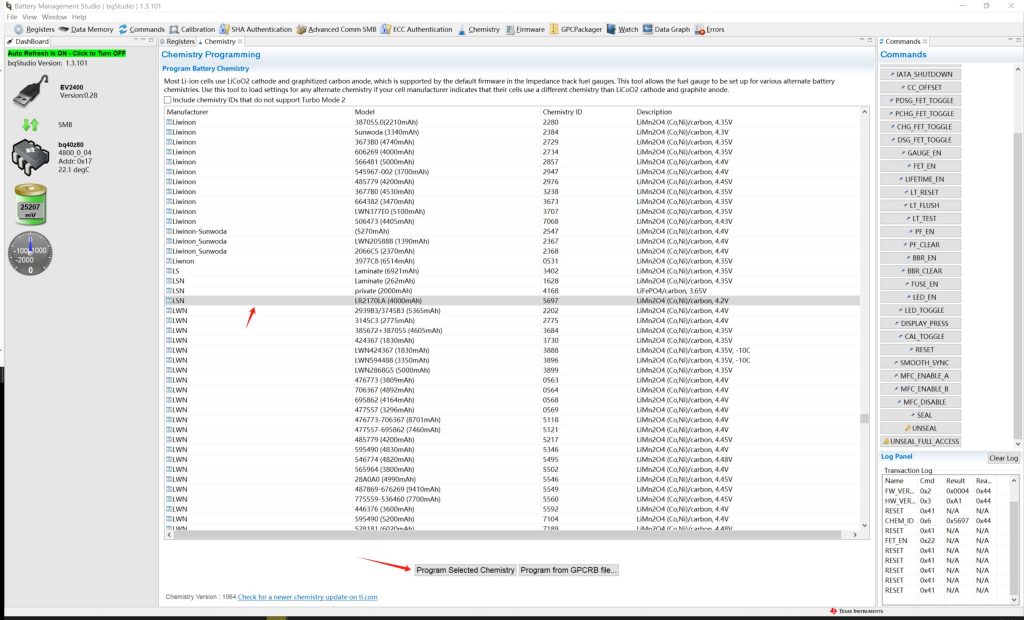Click the bq40z80 chip icon

click(x=30, y=157)
